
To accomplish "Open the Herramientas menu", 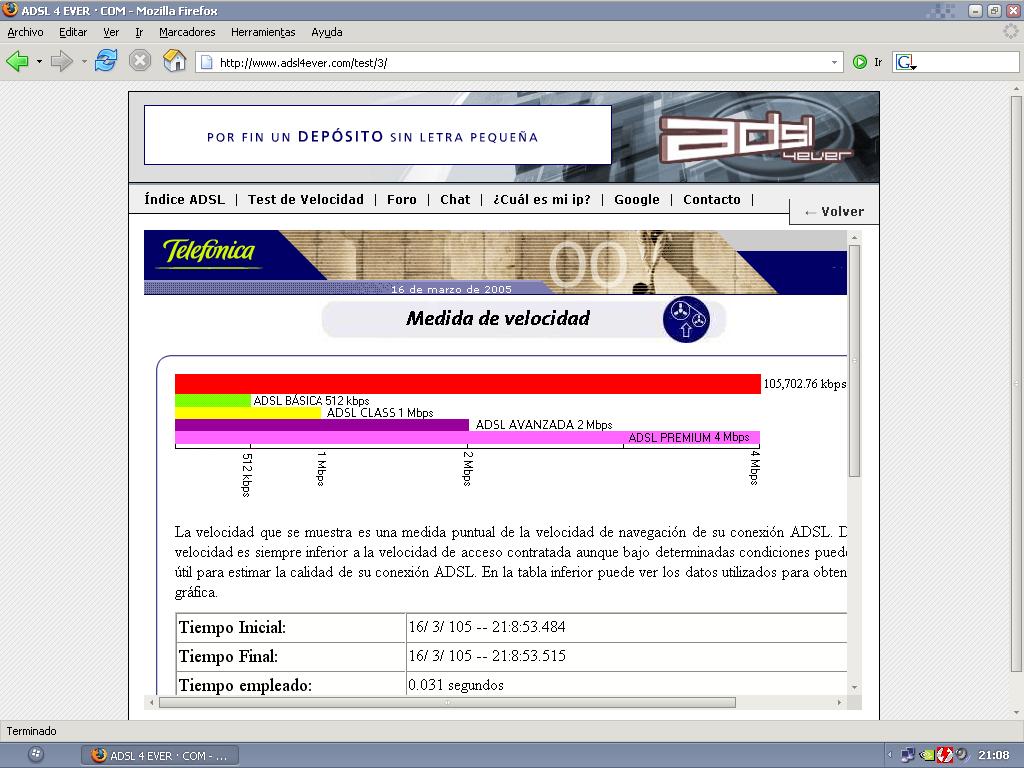I will (263, 32).
